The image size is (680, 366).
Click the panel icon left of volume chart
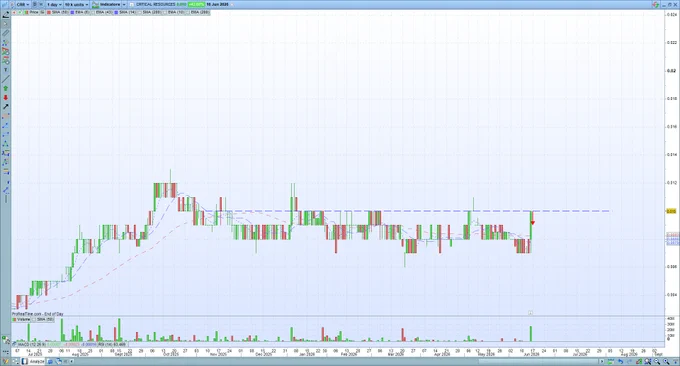coord(5,339)
